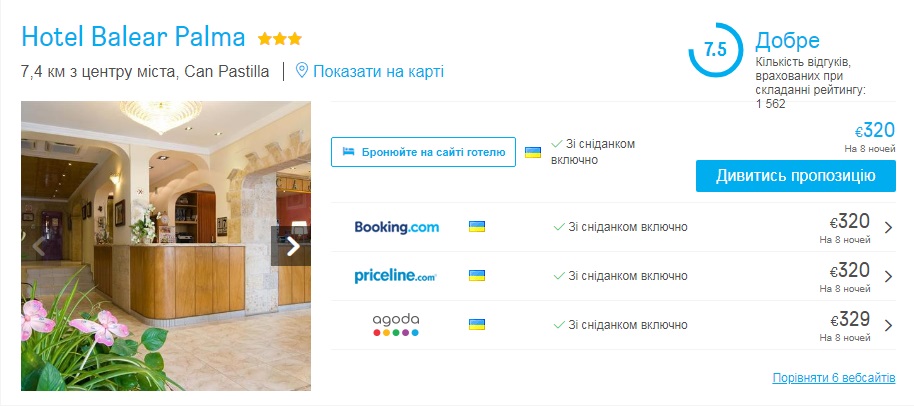Image resolution: width=914 pixels, height=406 pixels.
Task: Open the Показати на карті link
Action: pos(378,72)
